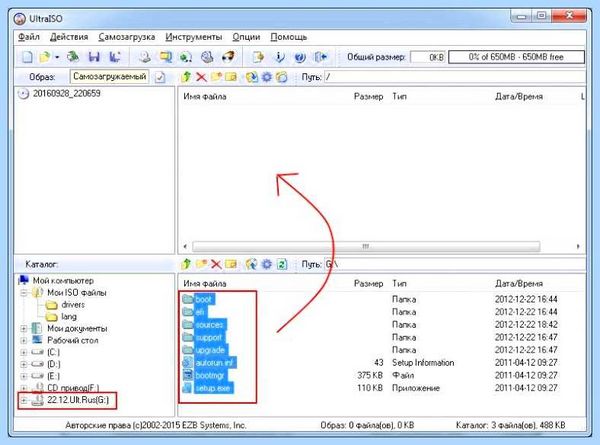Click the Add files page-arrow icon
The image size is (600, 445).
(258, 57)
